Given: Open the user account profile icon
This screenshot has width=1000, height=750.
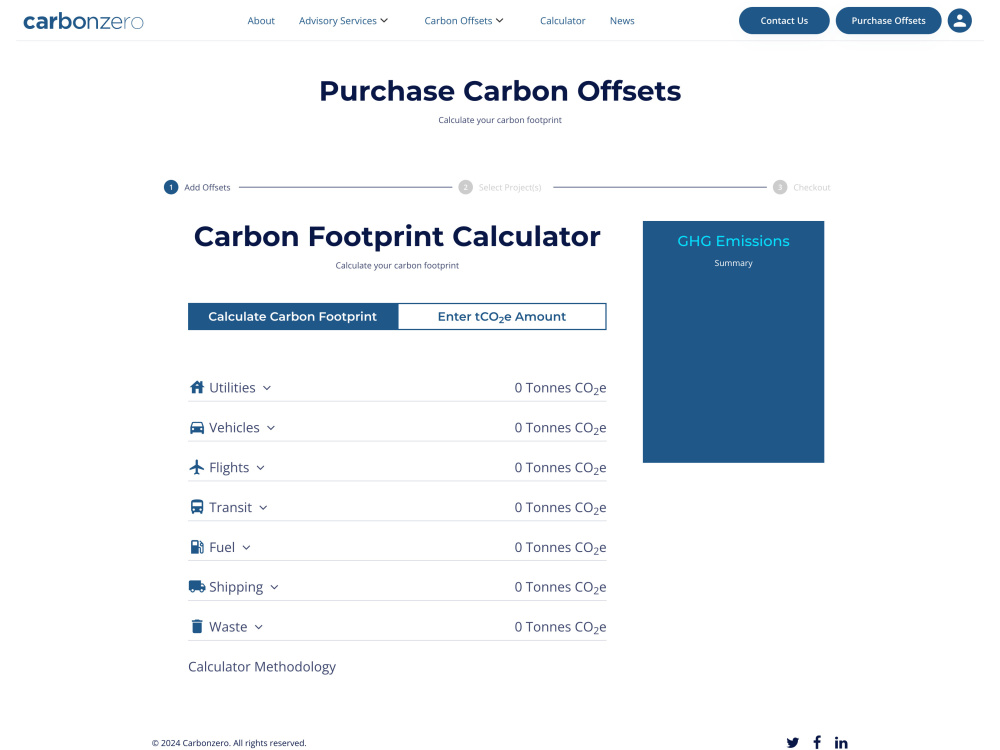Looking at the screenshot, I should [959, 20].
